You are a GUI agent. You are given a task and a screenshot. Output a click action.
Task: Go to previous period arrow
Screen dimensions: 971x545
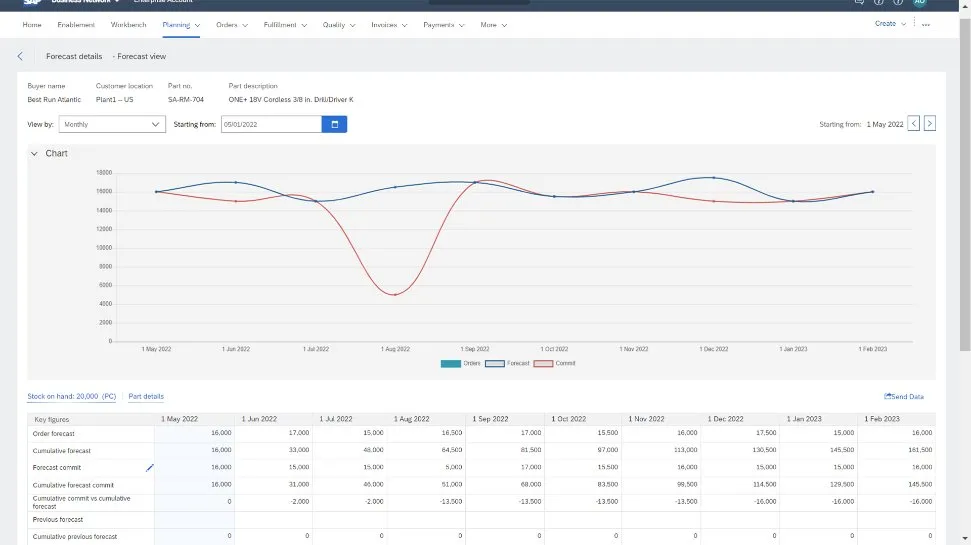coord(914,124)
